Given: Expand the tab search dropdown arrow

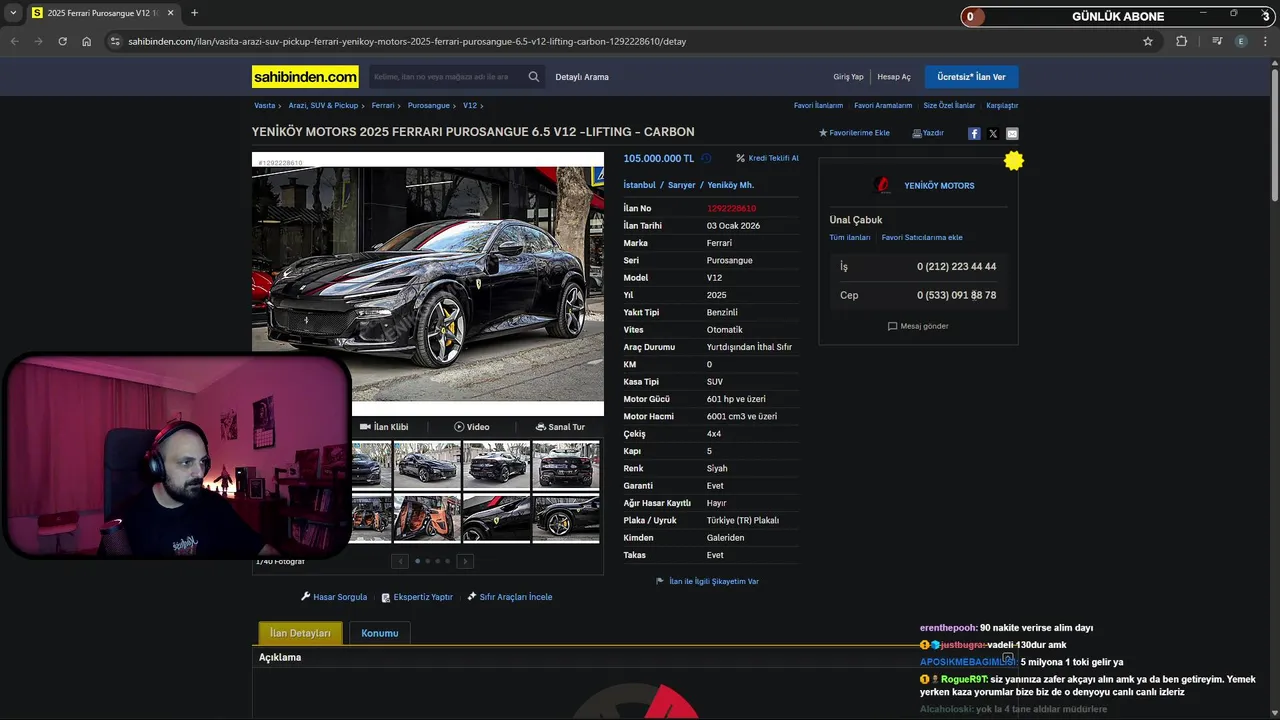Looking at the screenshot, I should (x=13, y=13).
